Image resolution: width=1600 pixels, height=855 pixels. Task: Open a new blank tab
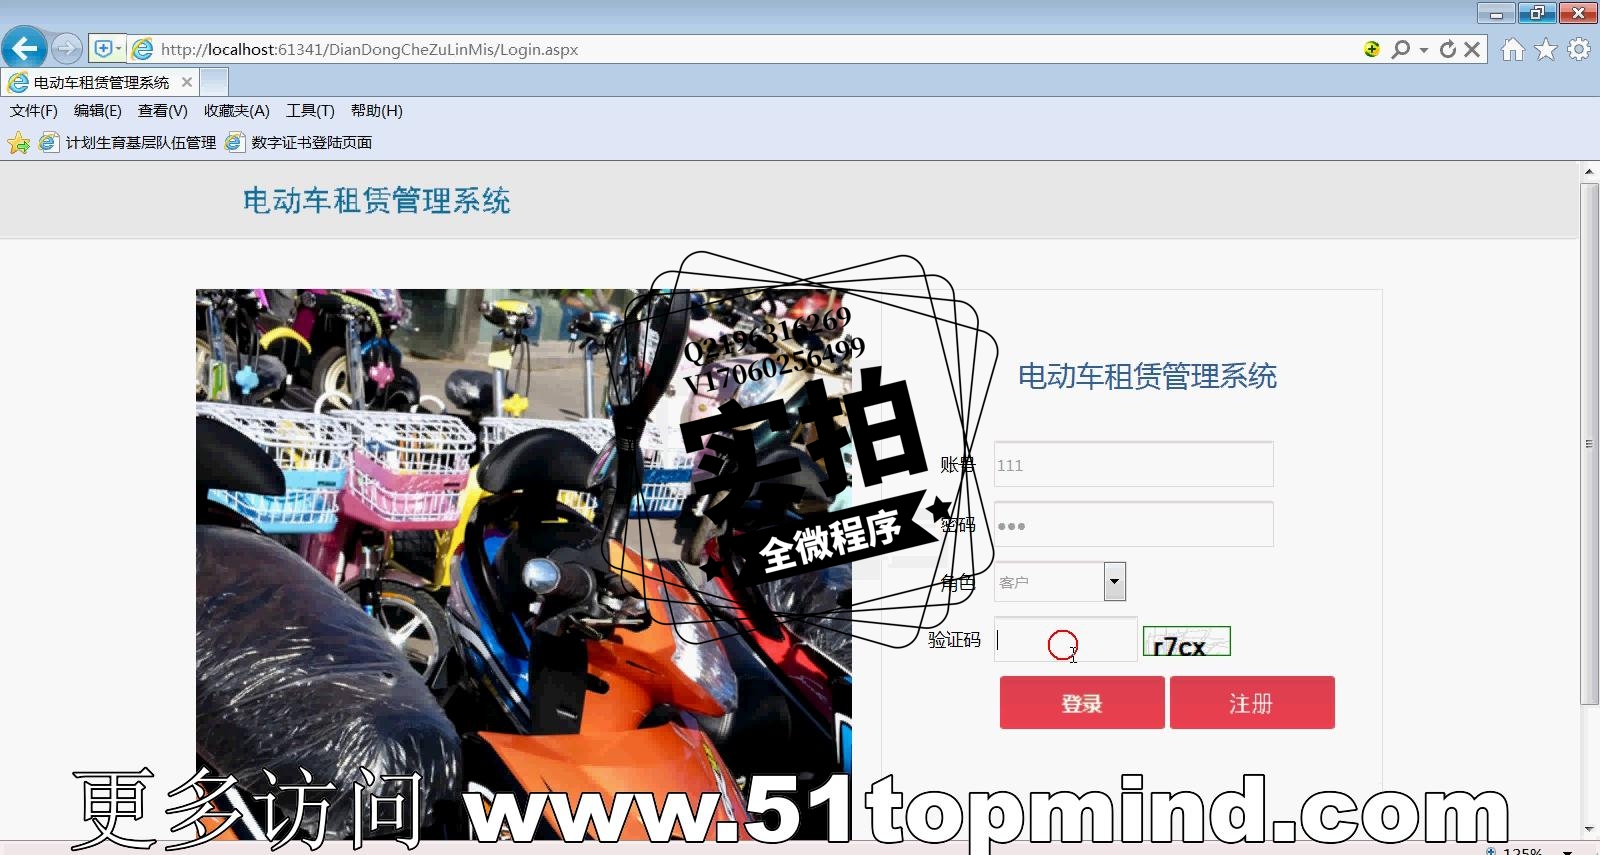coord(214,82)
